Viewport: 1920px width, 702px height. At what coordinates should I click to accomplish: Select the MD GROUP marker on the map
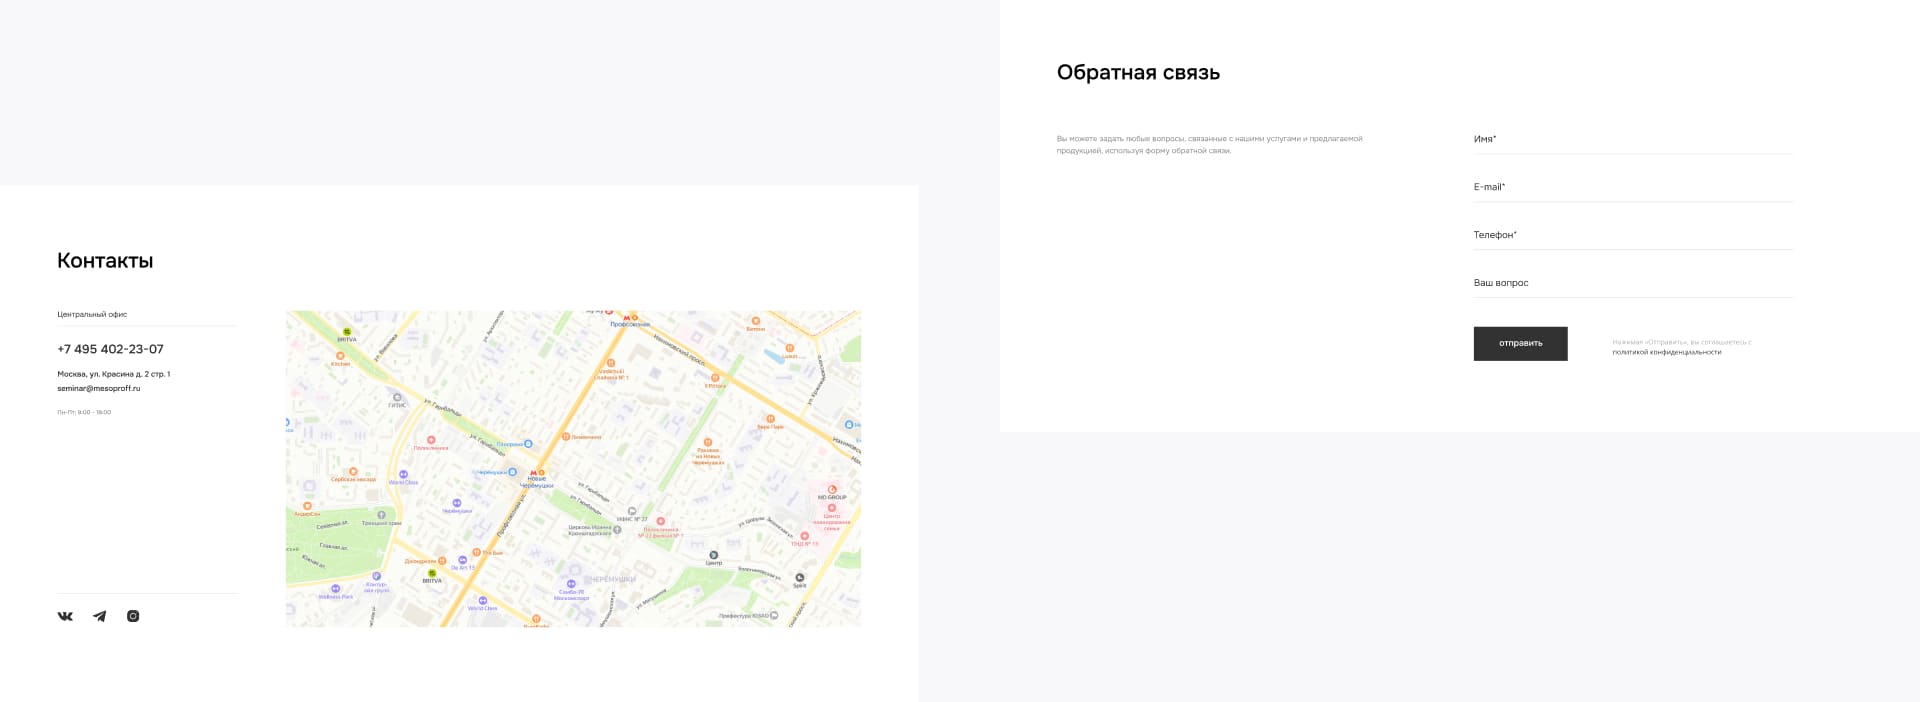point(832,489)
